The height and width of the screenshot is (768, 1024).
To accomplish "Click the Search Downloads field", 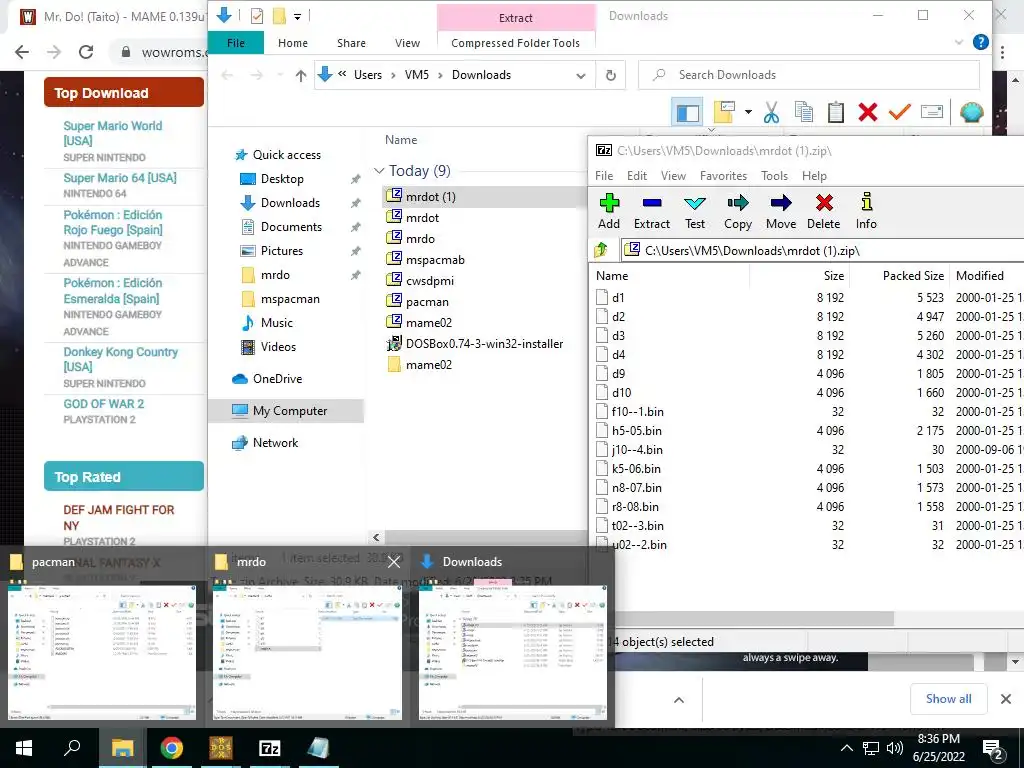I will 808,75.
